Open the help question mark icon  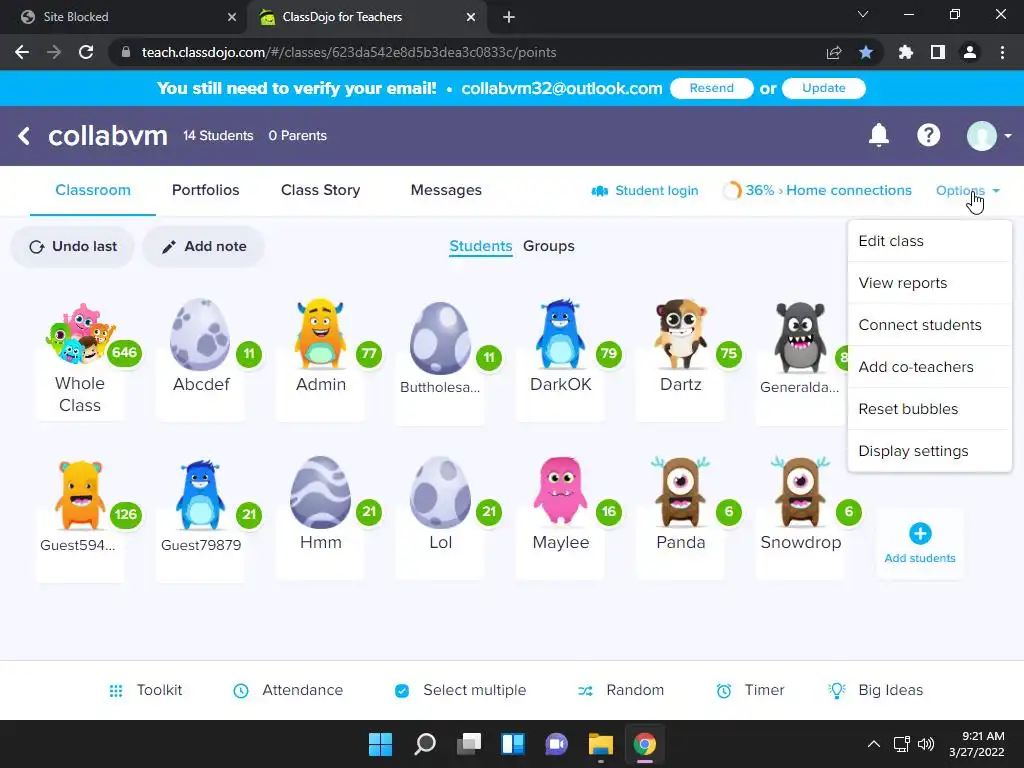point(928,135)
